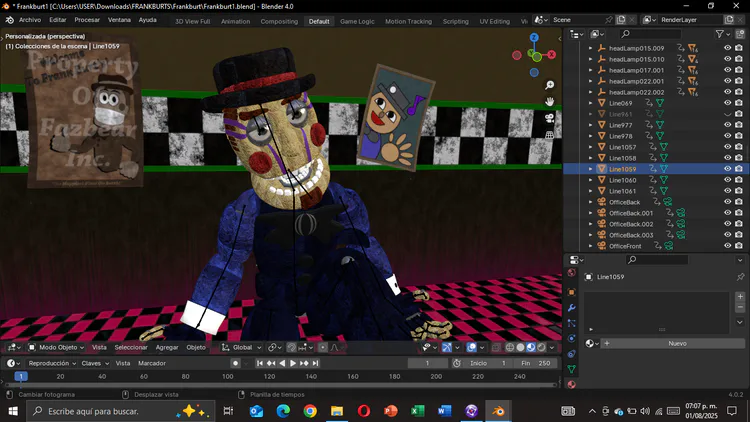
Task: Switch to the UV Editing workspace tab
Action: click(495, 22)
